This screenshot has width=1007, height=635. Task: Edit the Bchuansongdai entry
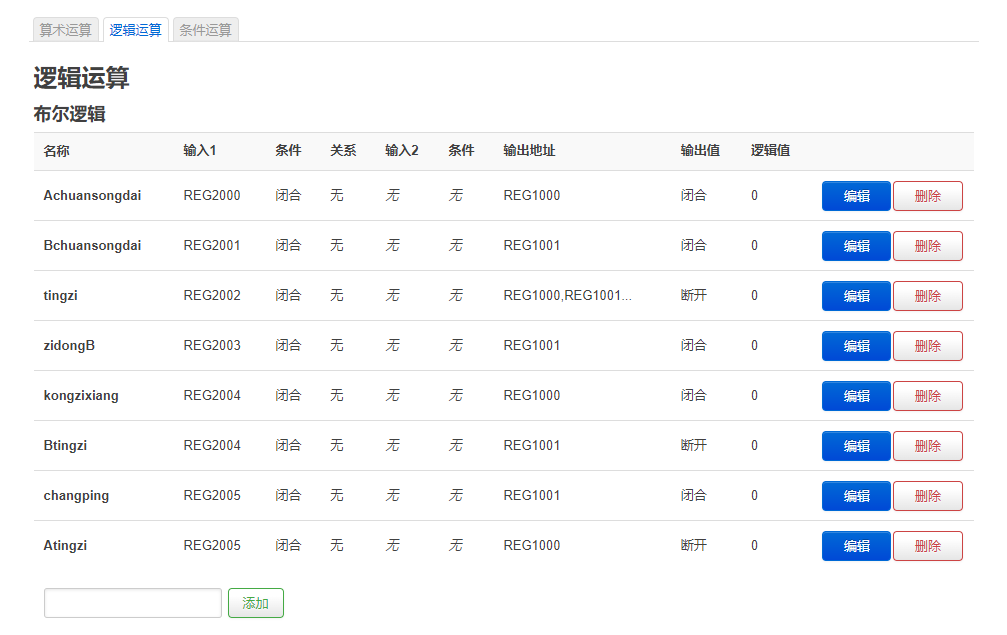(856, 246)
